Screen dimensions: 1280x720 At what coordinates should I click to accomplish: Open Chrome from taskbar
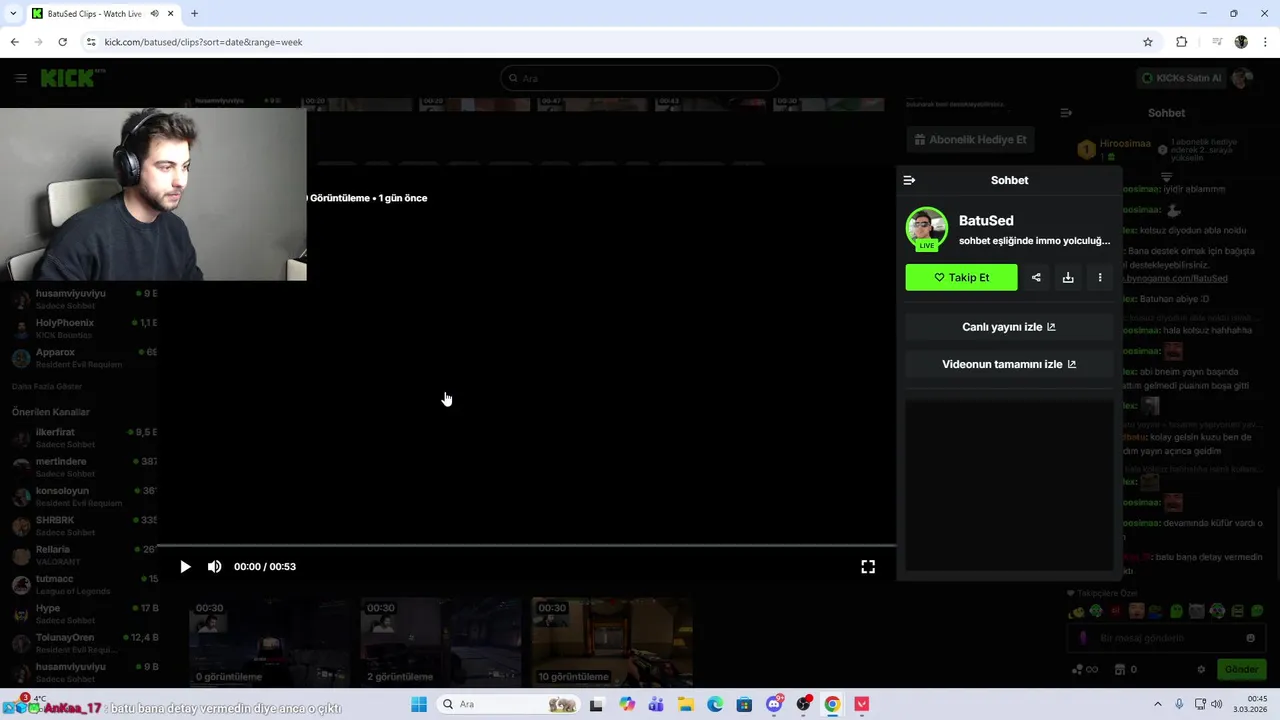[x=832, y=704]
